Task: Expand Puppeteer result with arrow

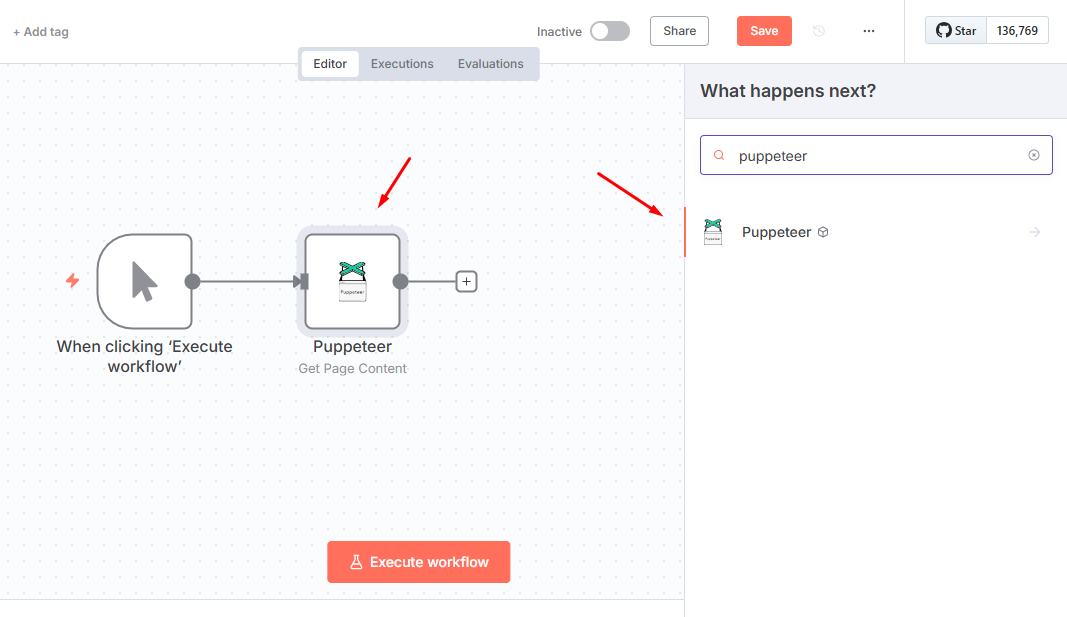Action: click(x=1035, y=232)
